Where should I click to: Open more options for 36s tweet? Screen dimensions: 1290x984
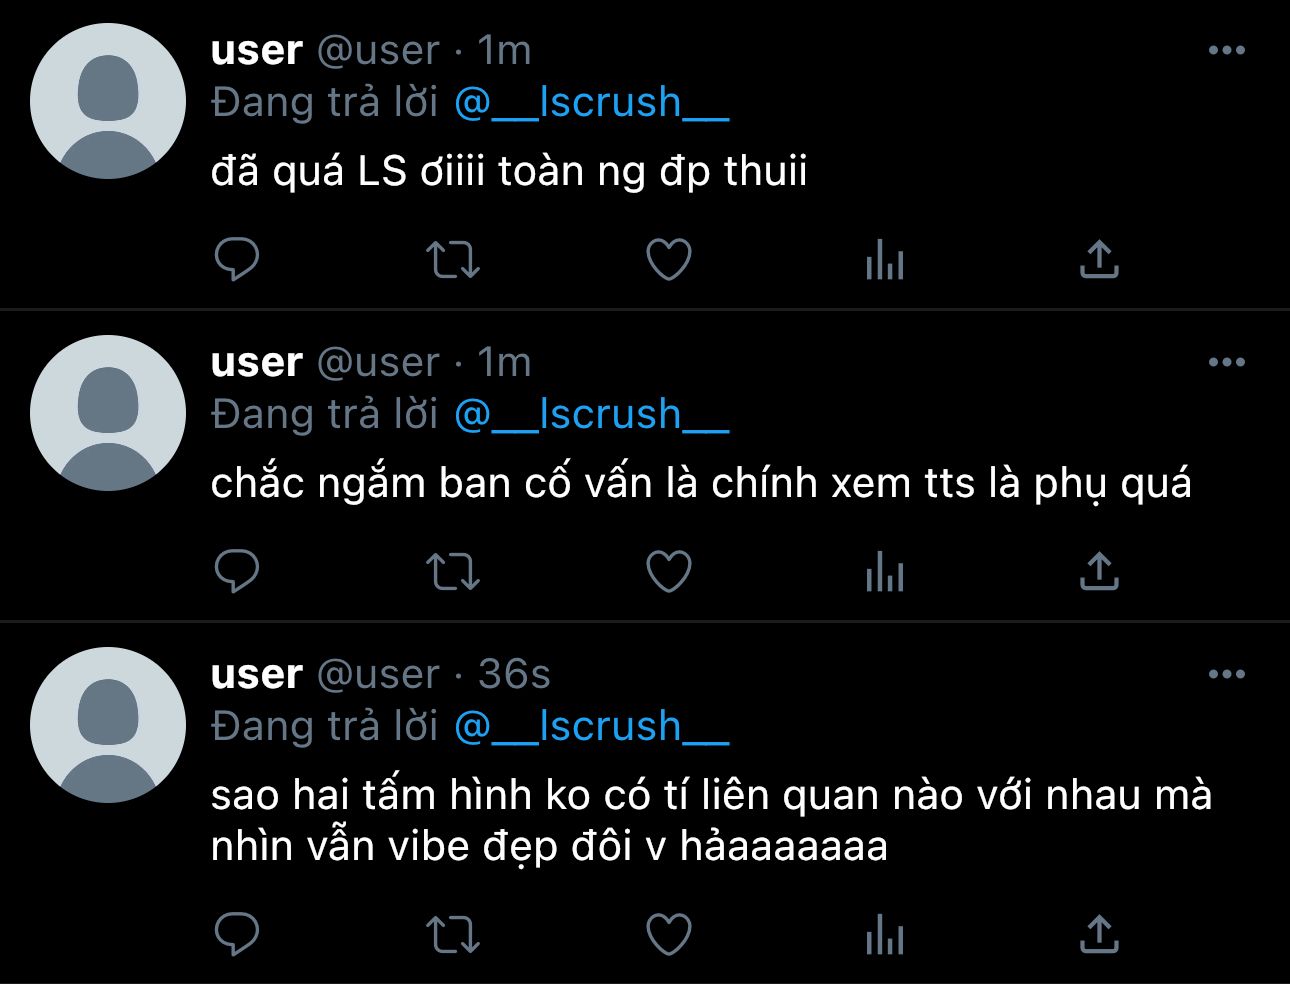coord(1227,674)
